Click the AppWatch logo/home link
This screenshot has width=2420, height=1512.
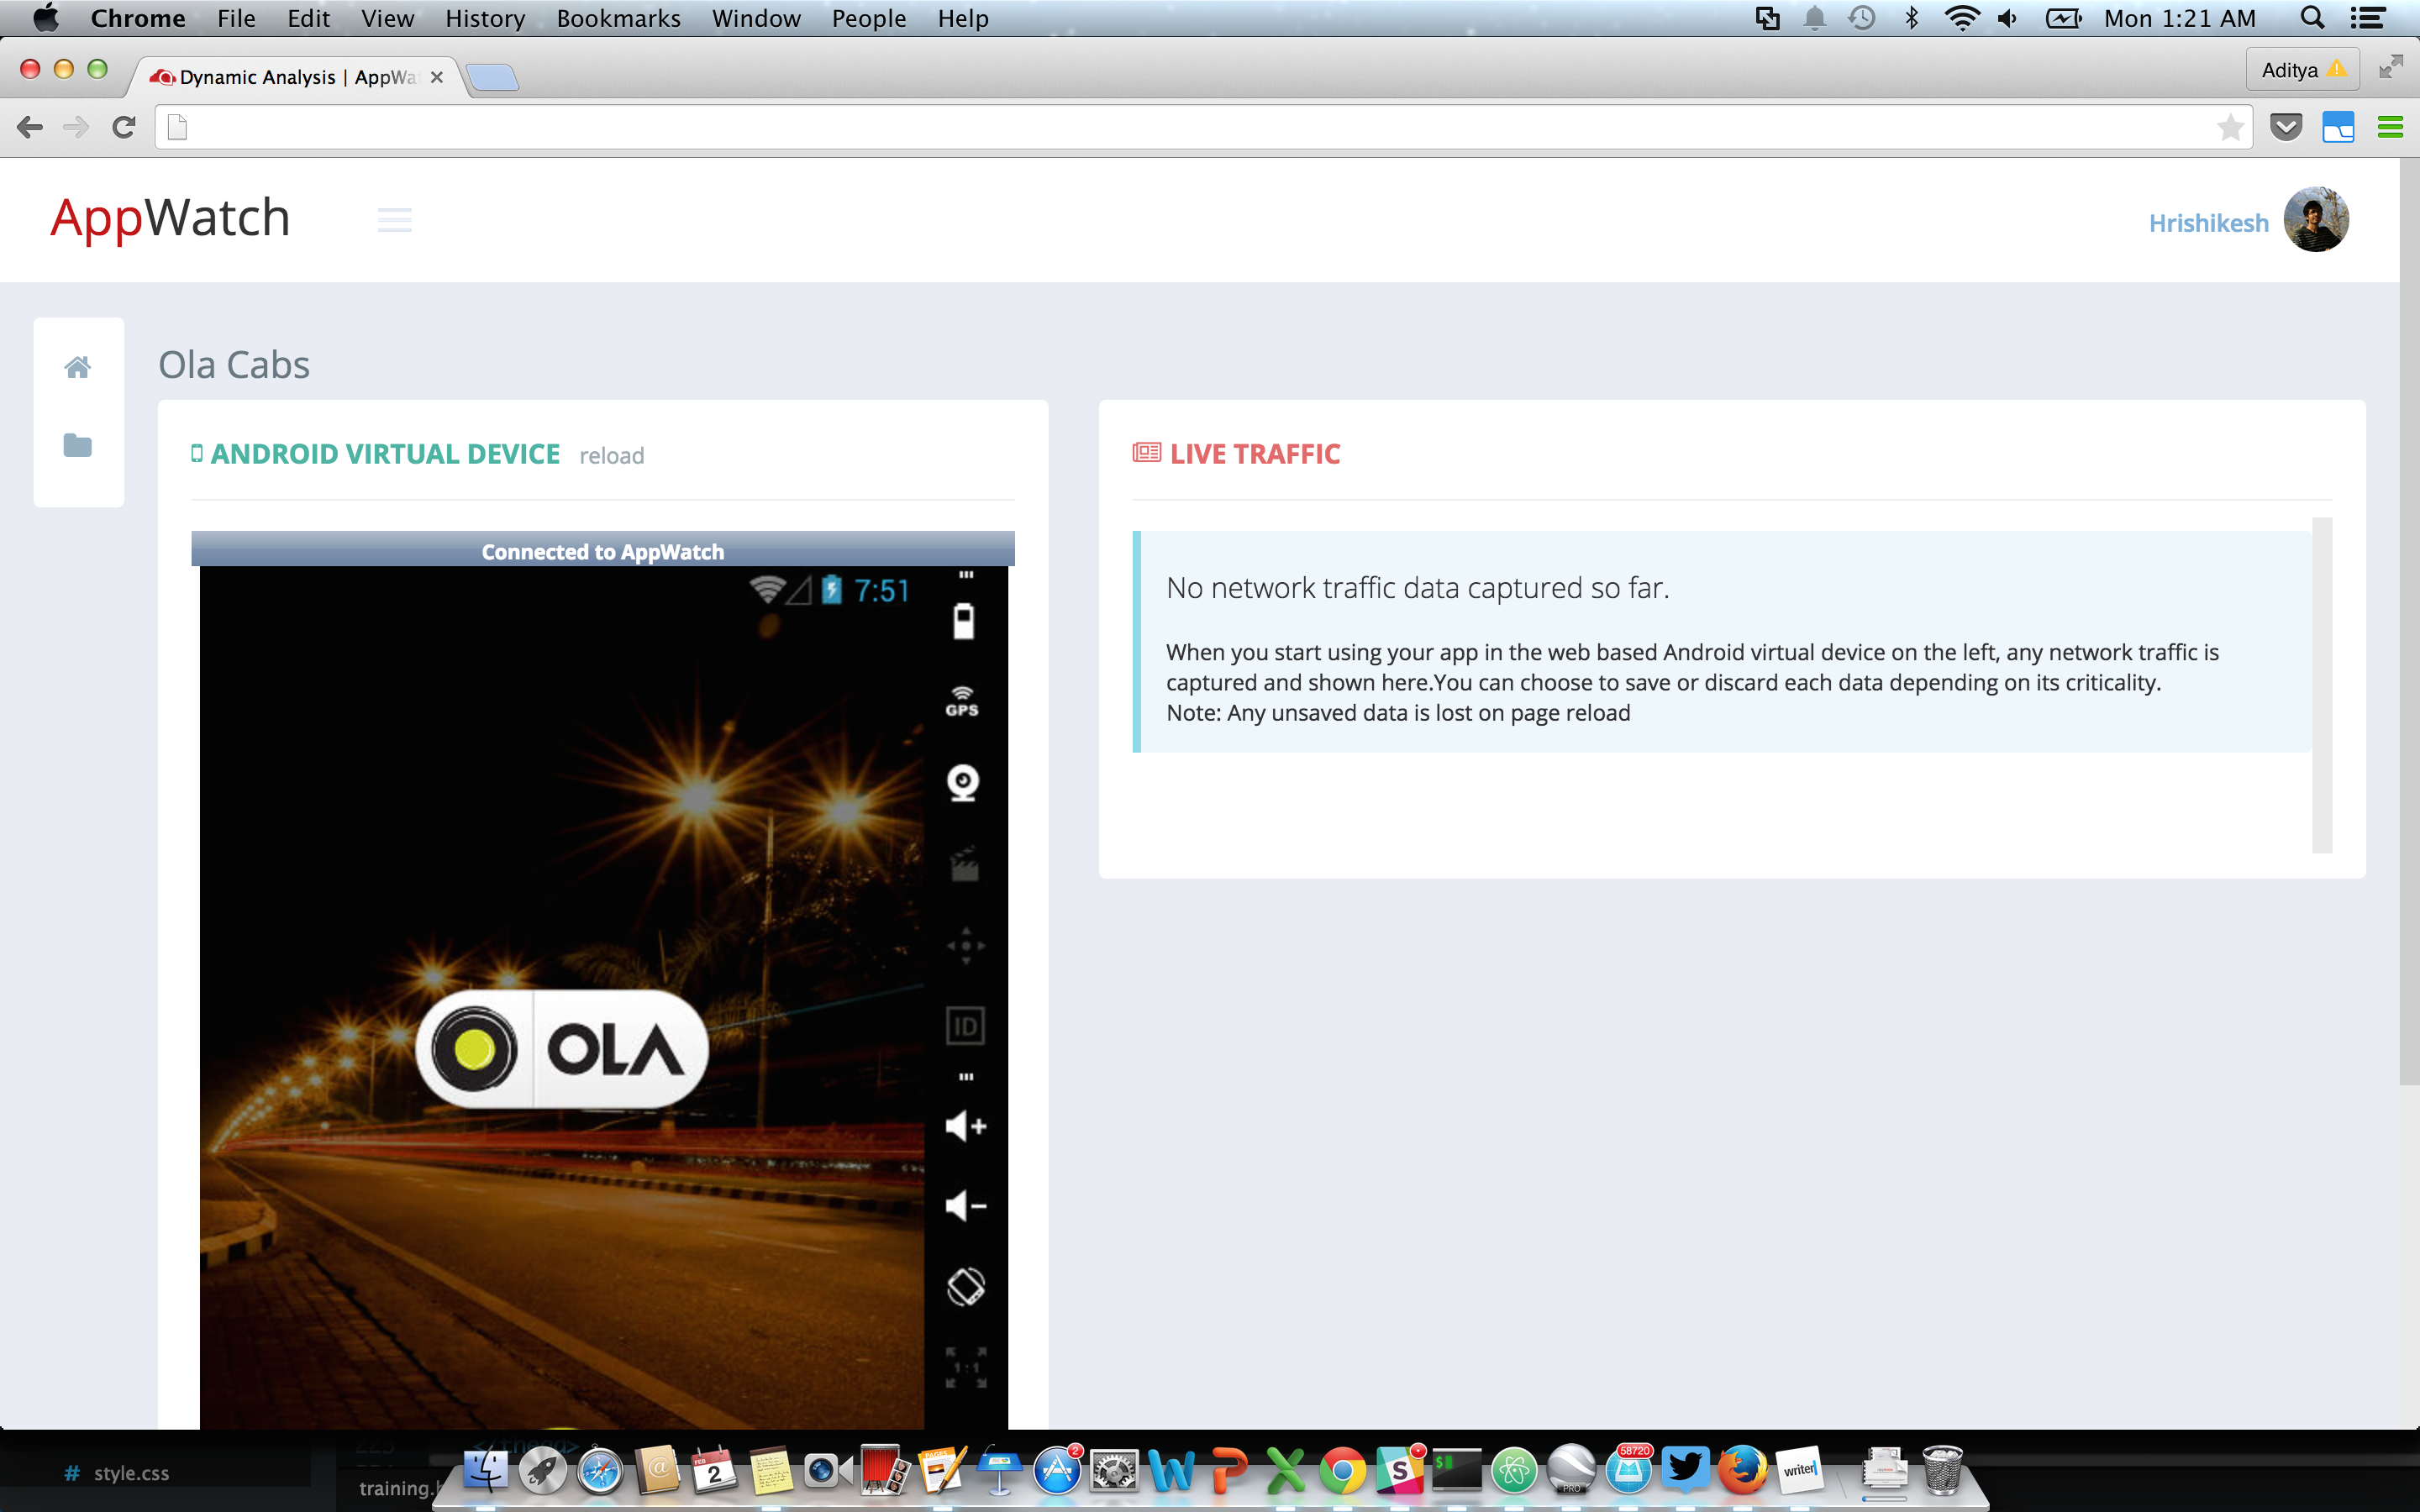tap(167, 218)
